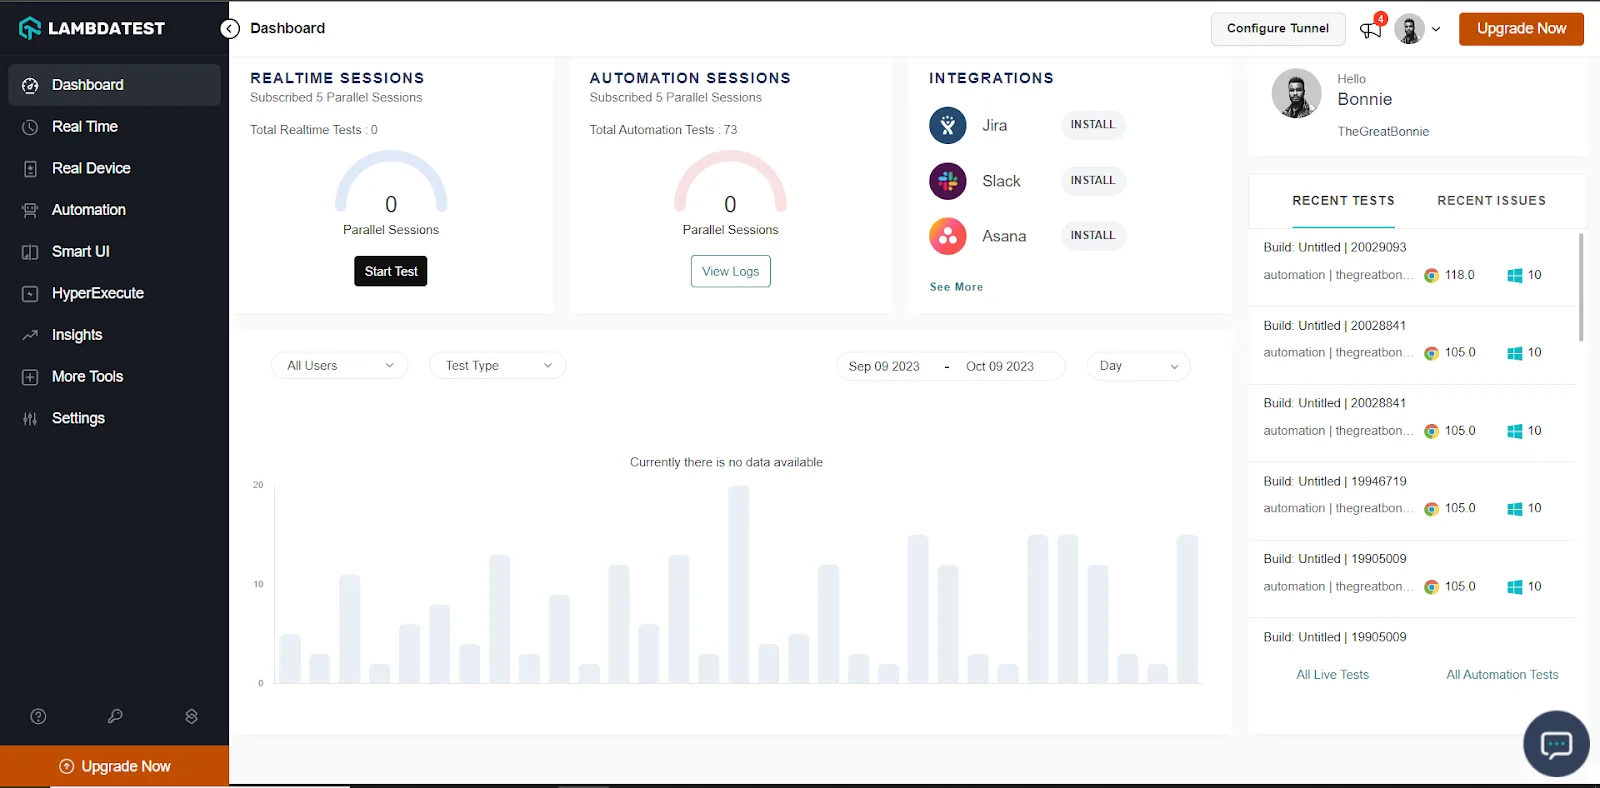Click the TheGreatBonnie username text
1600x788 pixels.
[1383, 132]
